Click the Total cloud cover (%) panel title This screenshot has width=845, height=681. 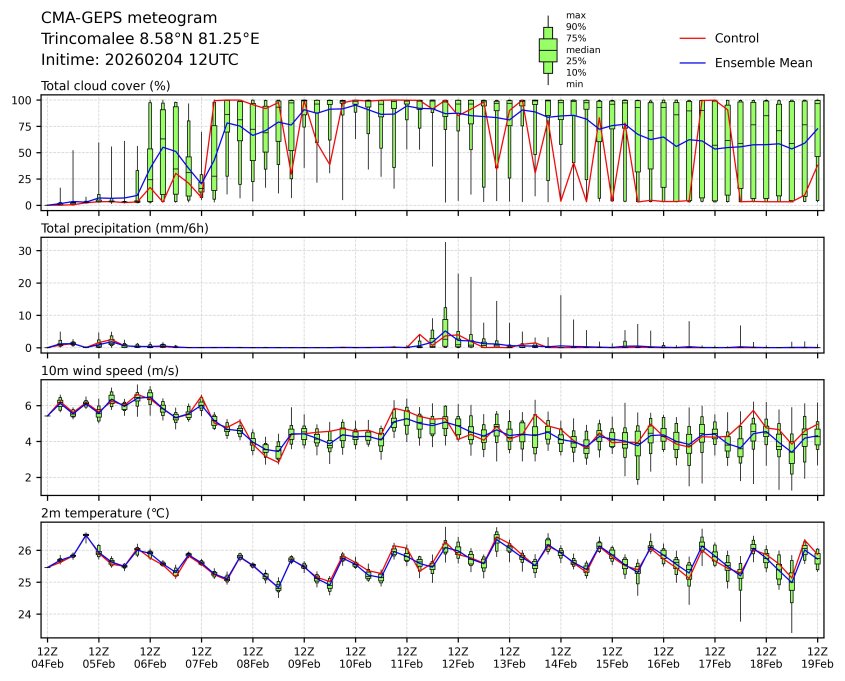[x=106, y=86]
